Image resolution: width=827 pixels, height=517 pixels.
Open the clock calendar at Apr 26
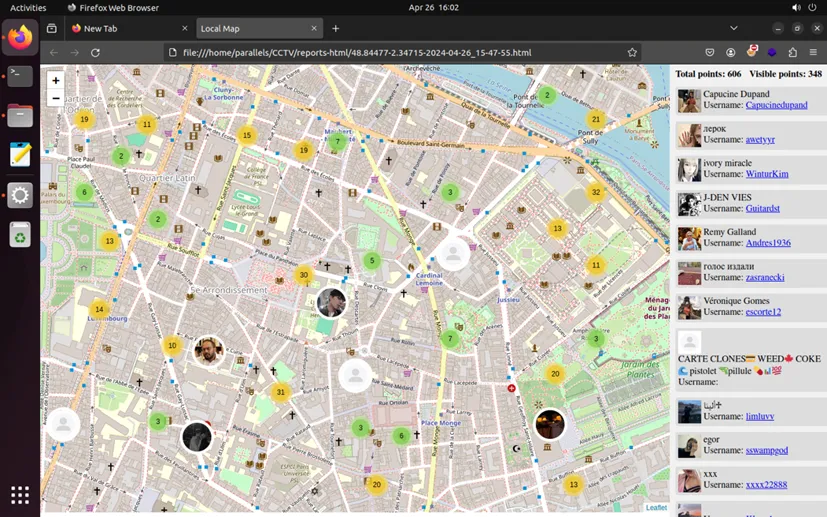point(433,7)
